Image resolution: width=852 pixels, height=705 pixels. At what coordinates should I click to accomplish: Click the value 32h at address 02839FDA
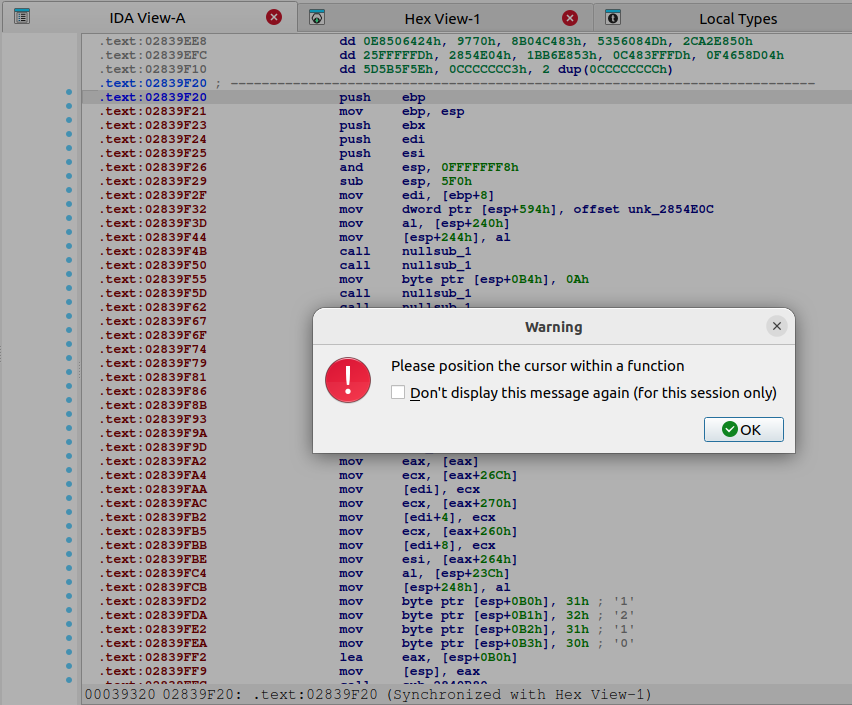pyautogui.click(x=577, y=615)
